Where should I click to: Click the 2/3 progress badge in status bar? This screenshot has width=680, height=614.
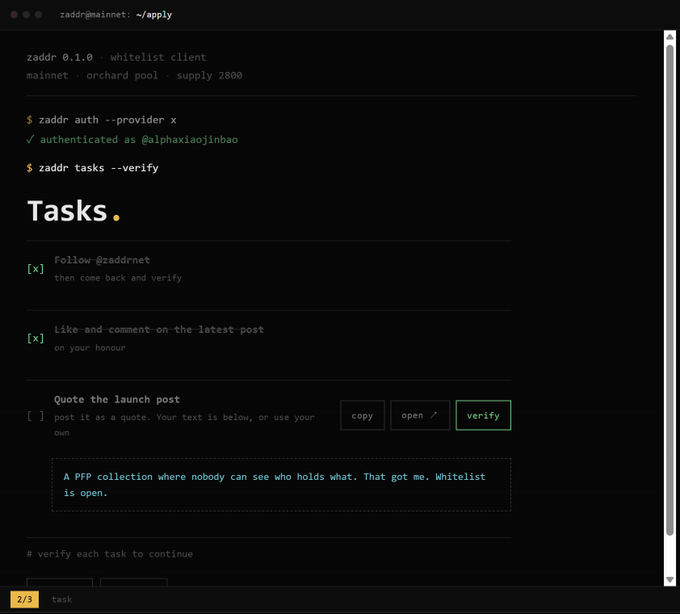tap(24, 599)
